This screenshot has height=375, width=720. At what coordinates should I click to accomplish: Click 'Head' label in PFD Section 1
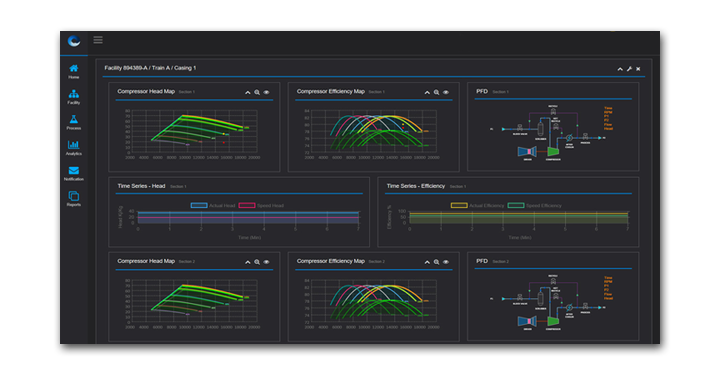608,129
